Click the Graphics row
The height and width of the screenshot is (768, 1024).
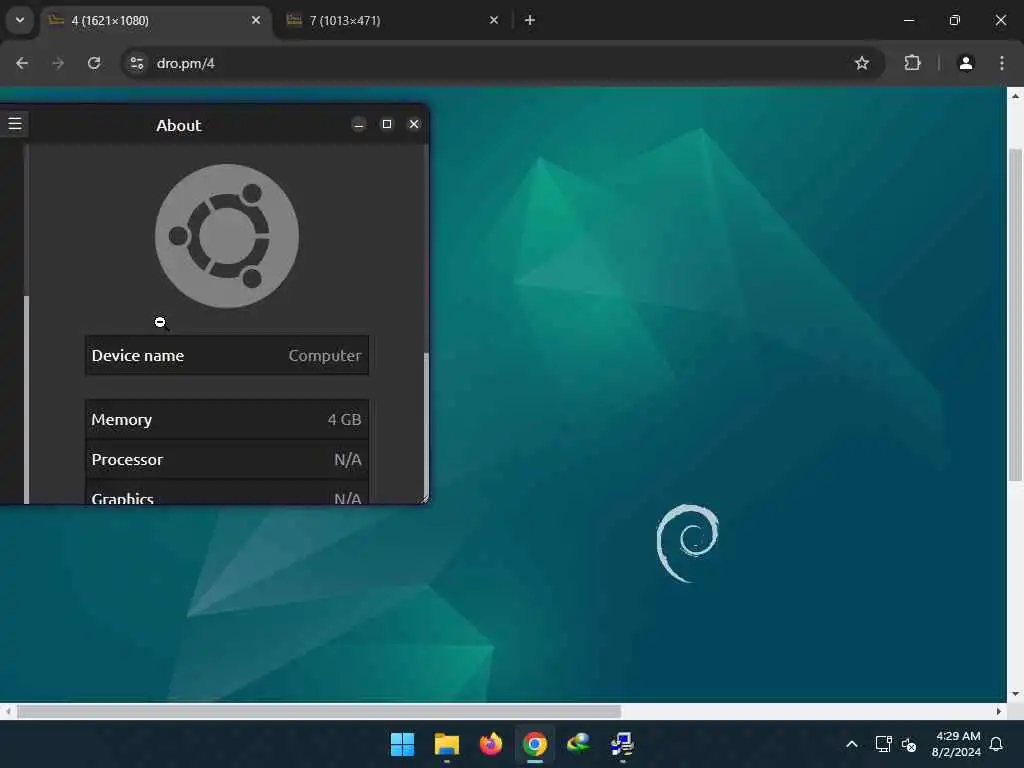pos(227,492)
